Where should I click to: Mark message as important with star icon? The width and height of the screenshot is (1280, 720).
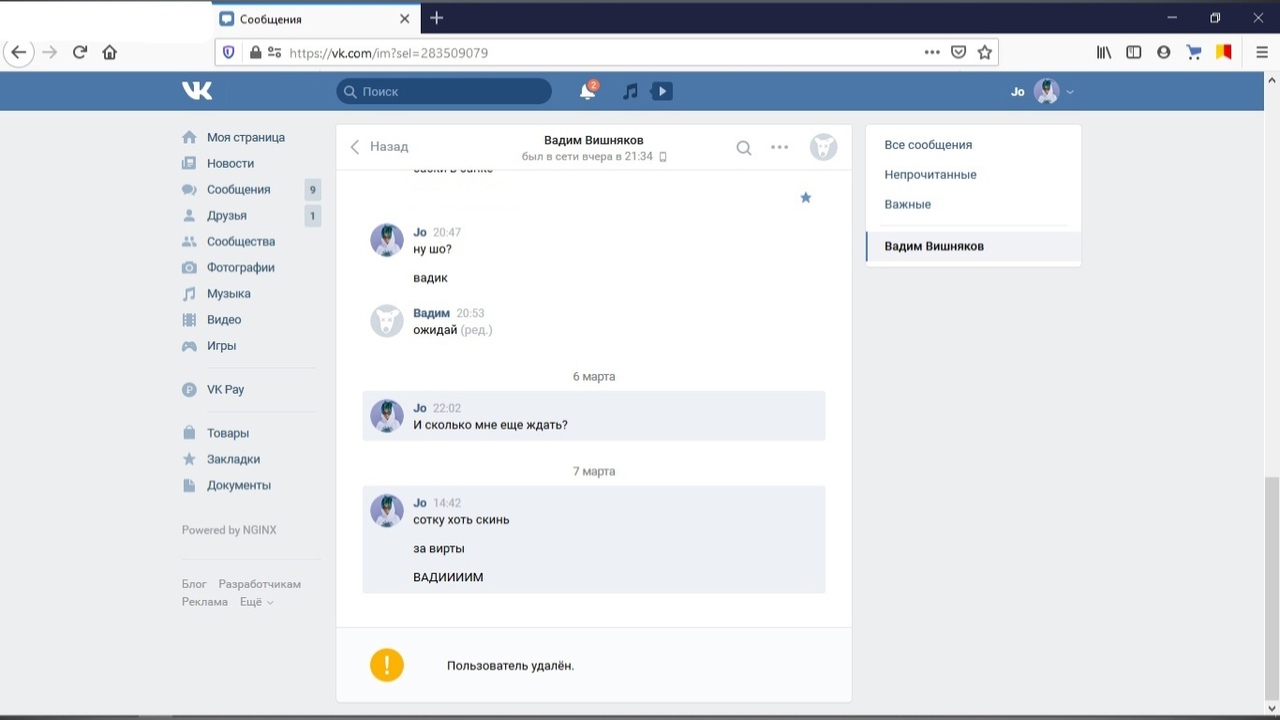[805, 198]
